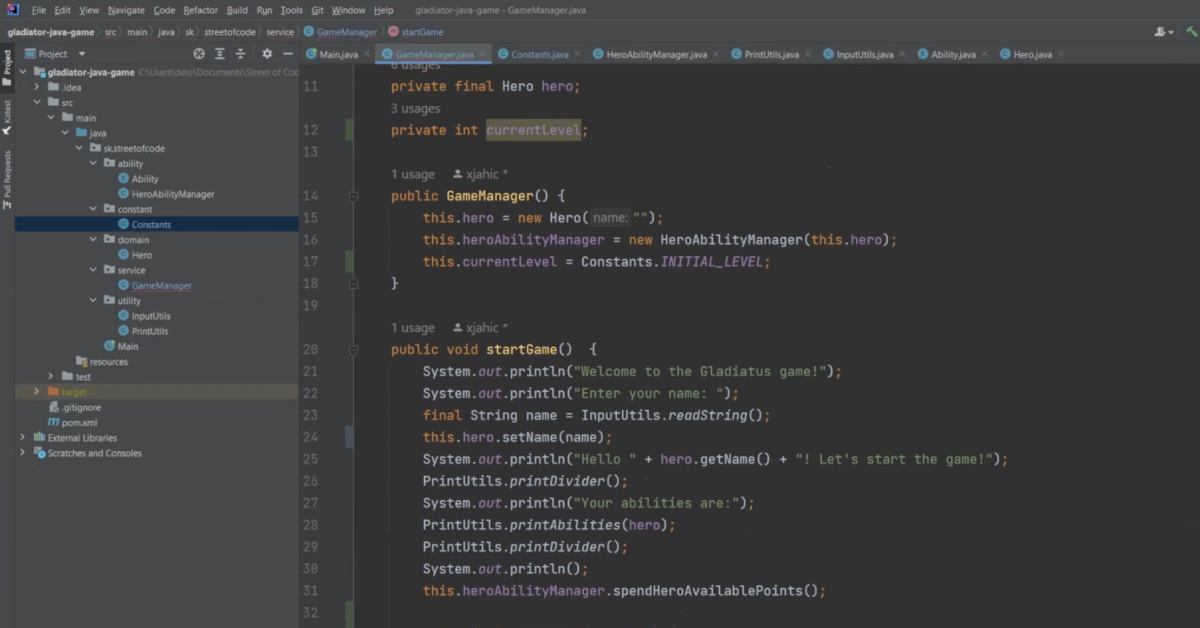
Task: Toggle code folding at GameManager constructor line 14
Action: [x=353, y=196]
